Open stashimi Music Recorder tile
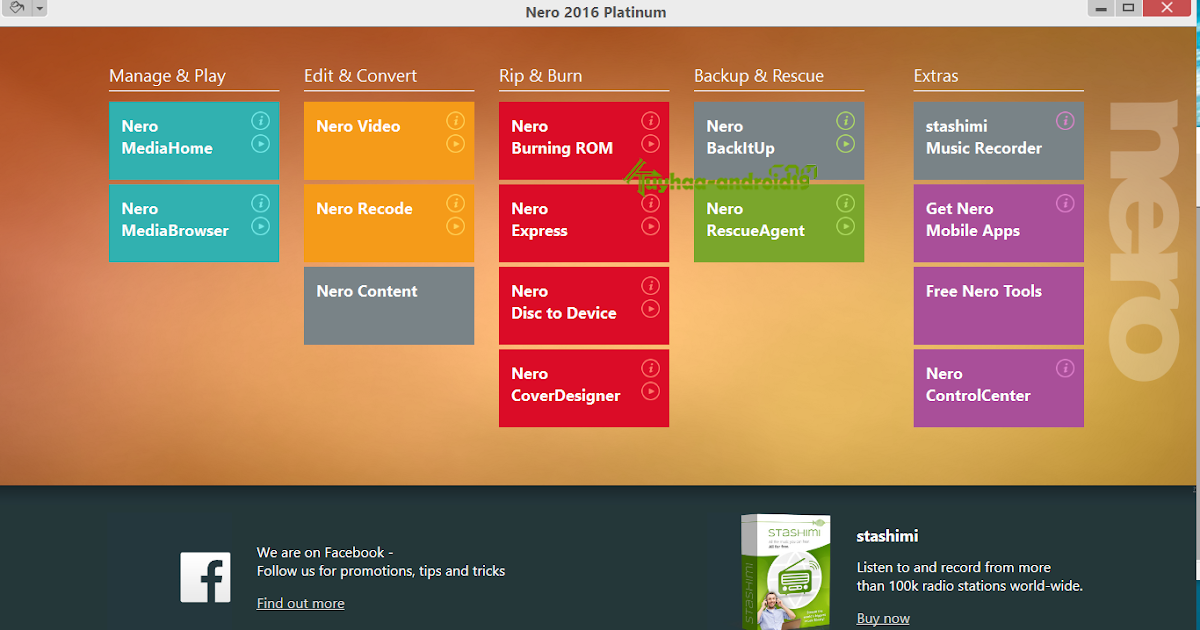1200x630 pixels. pyautogui.click(x=999, y=140)
